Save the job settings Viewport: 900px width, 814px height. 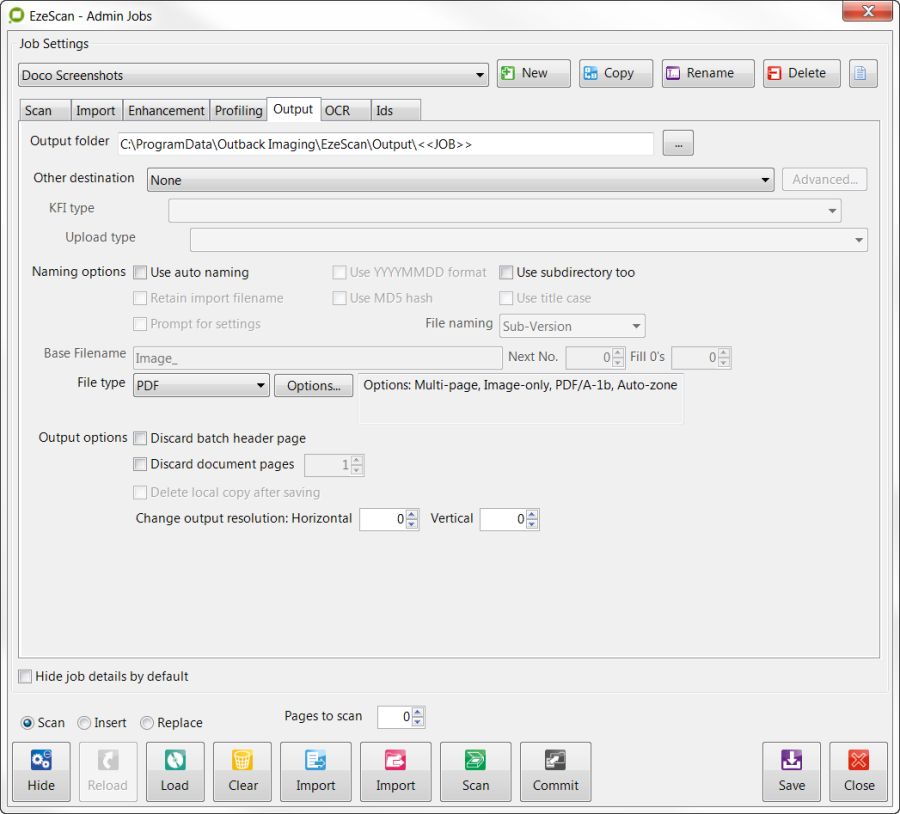click(x=791, y=771)
